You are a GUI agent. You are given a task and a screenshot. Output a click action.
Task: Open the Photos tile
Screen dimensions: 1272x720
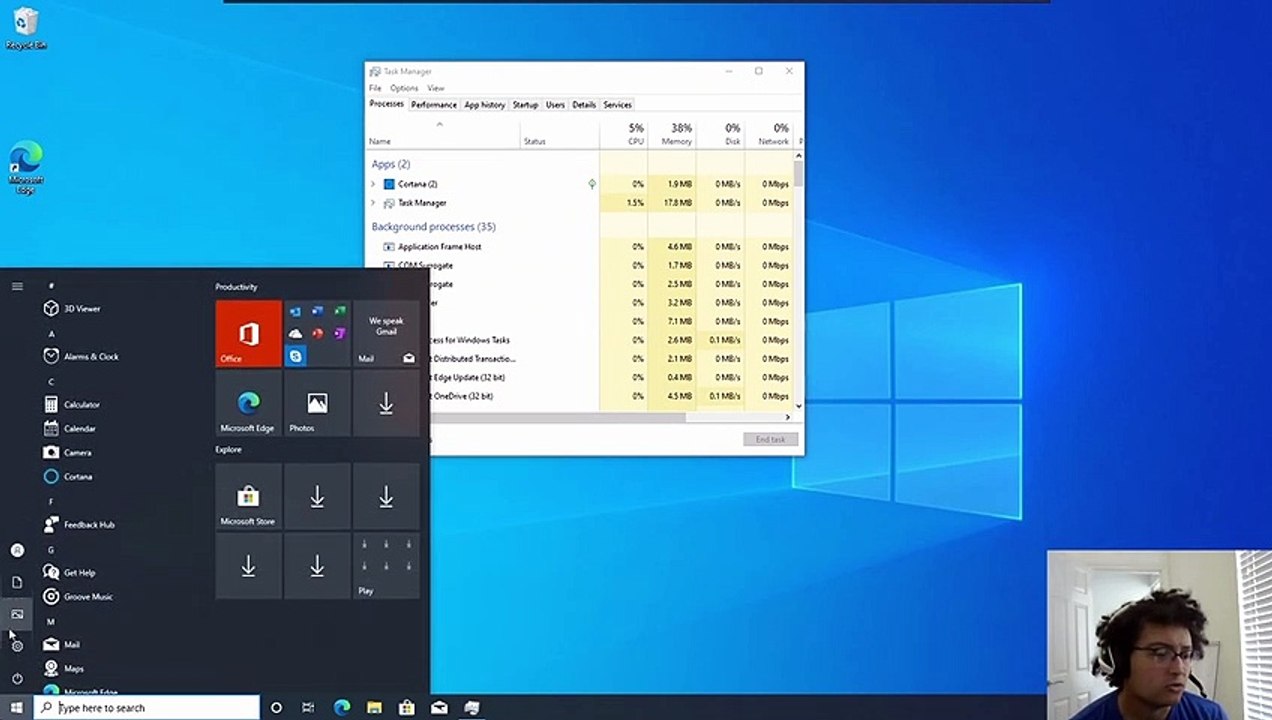point(317,403)
